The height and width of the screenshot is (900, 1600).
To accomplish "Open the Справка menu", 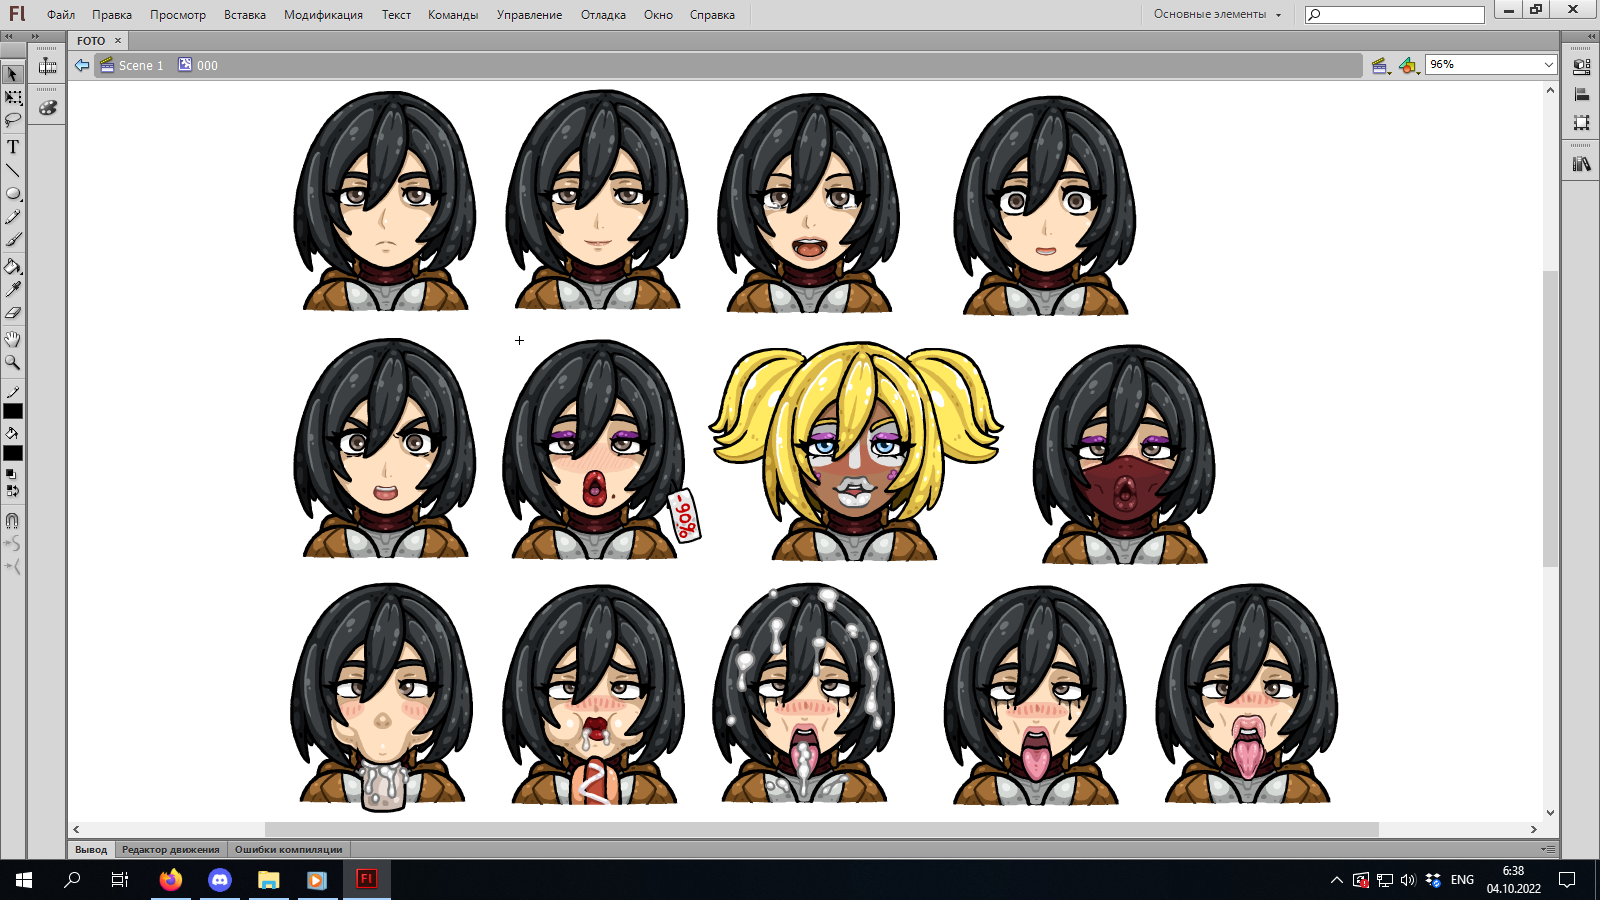I will [x=712, y=15].
